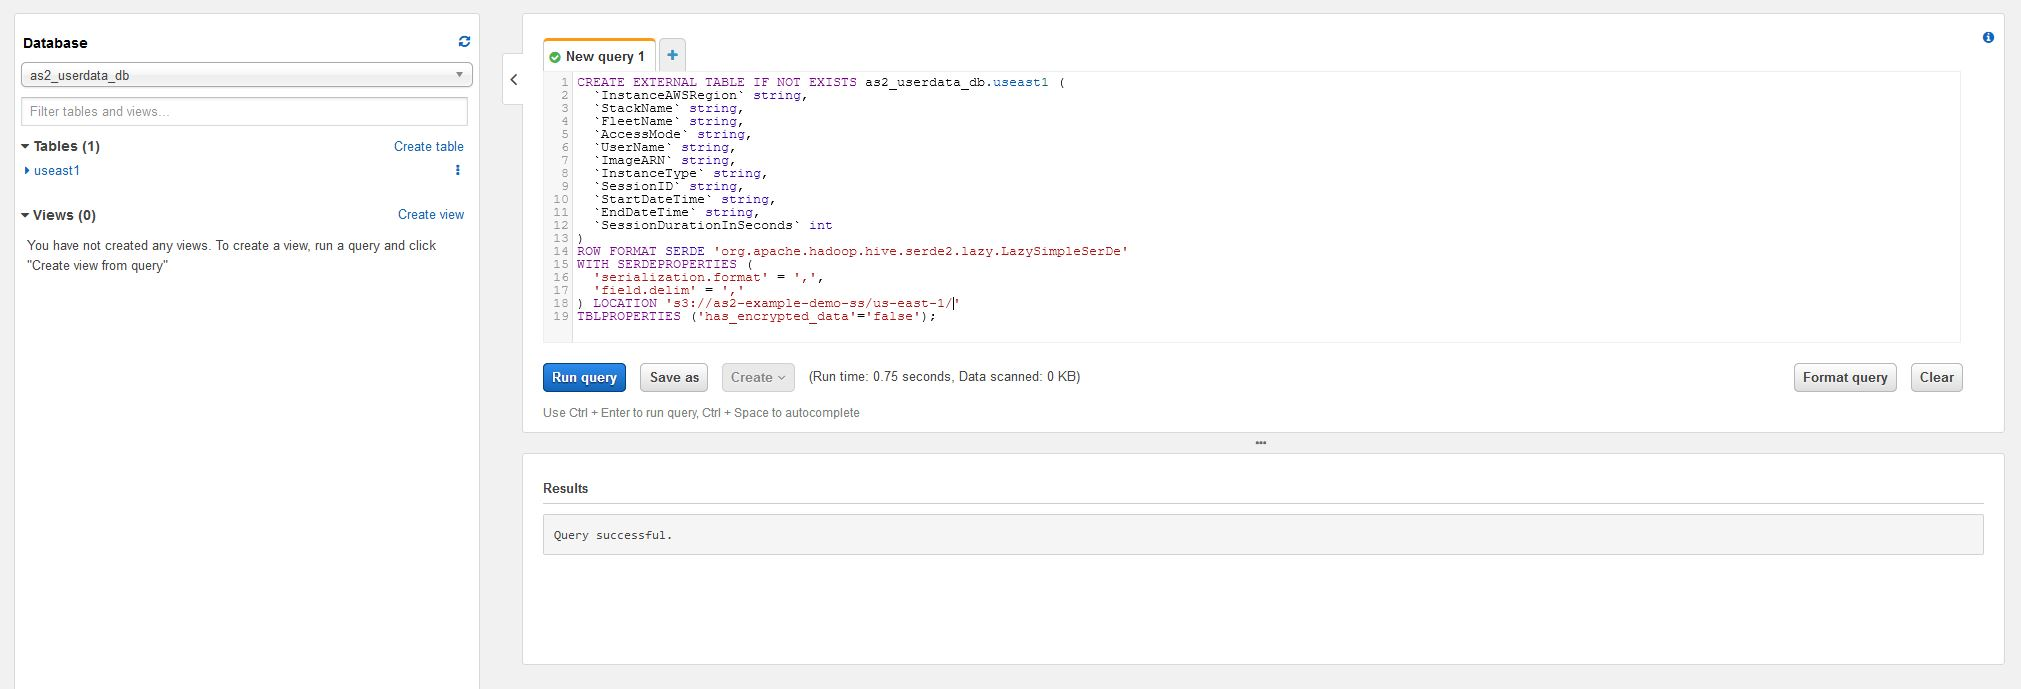Run the query
Viewport: 2021px width, 689px height.
584,377
